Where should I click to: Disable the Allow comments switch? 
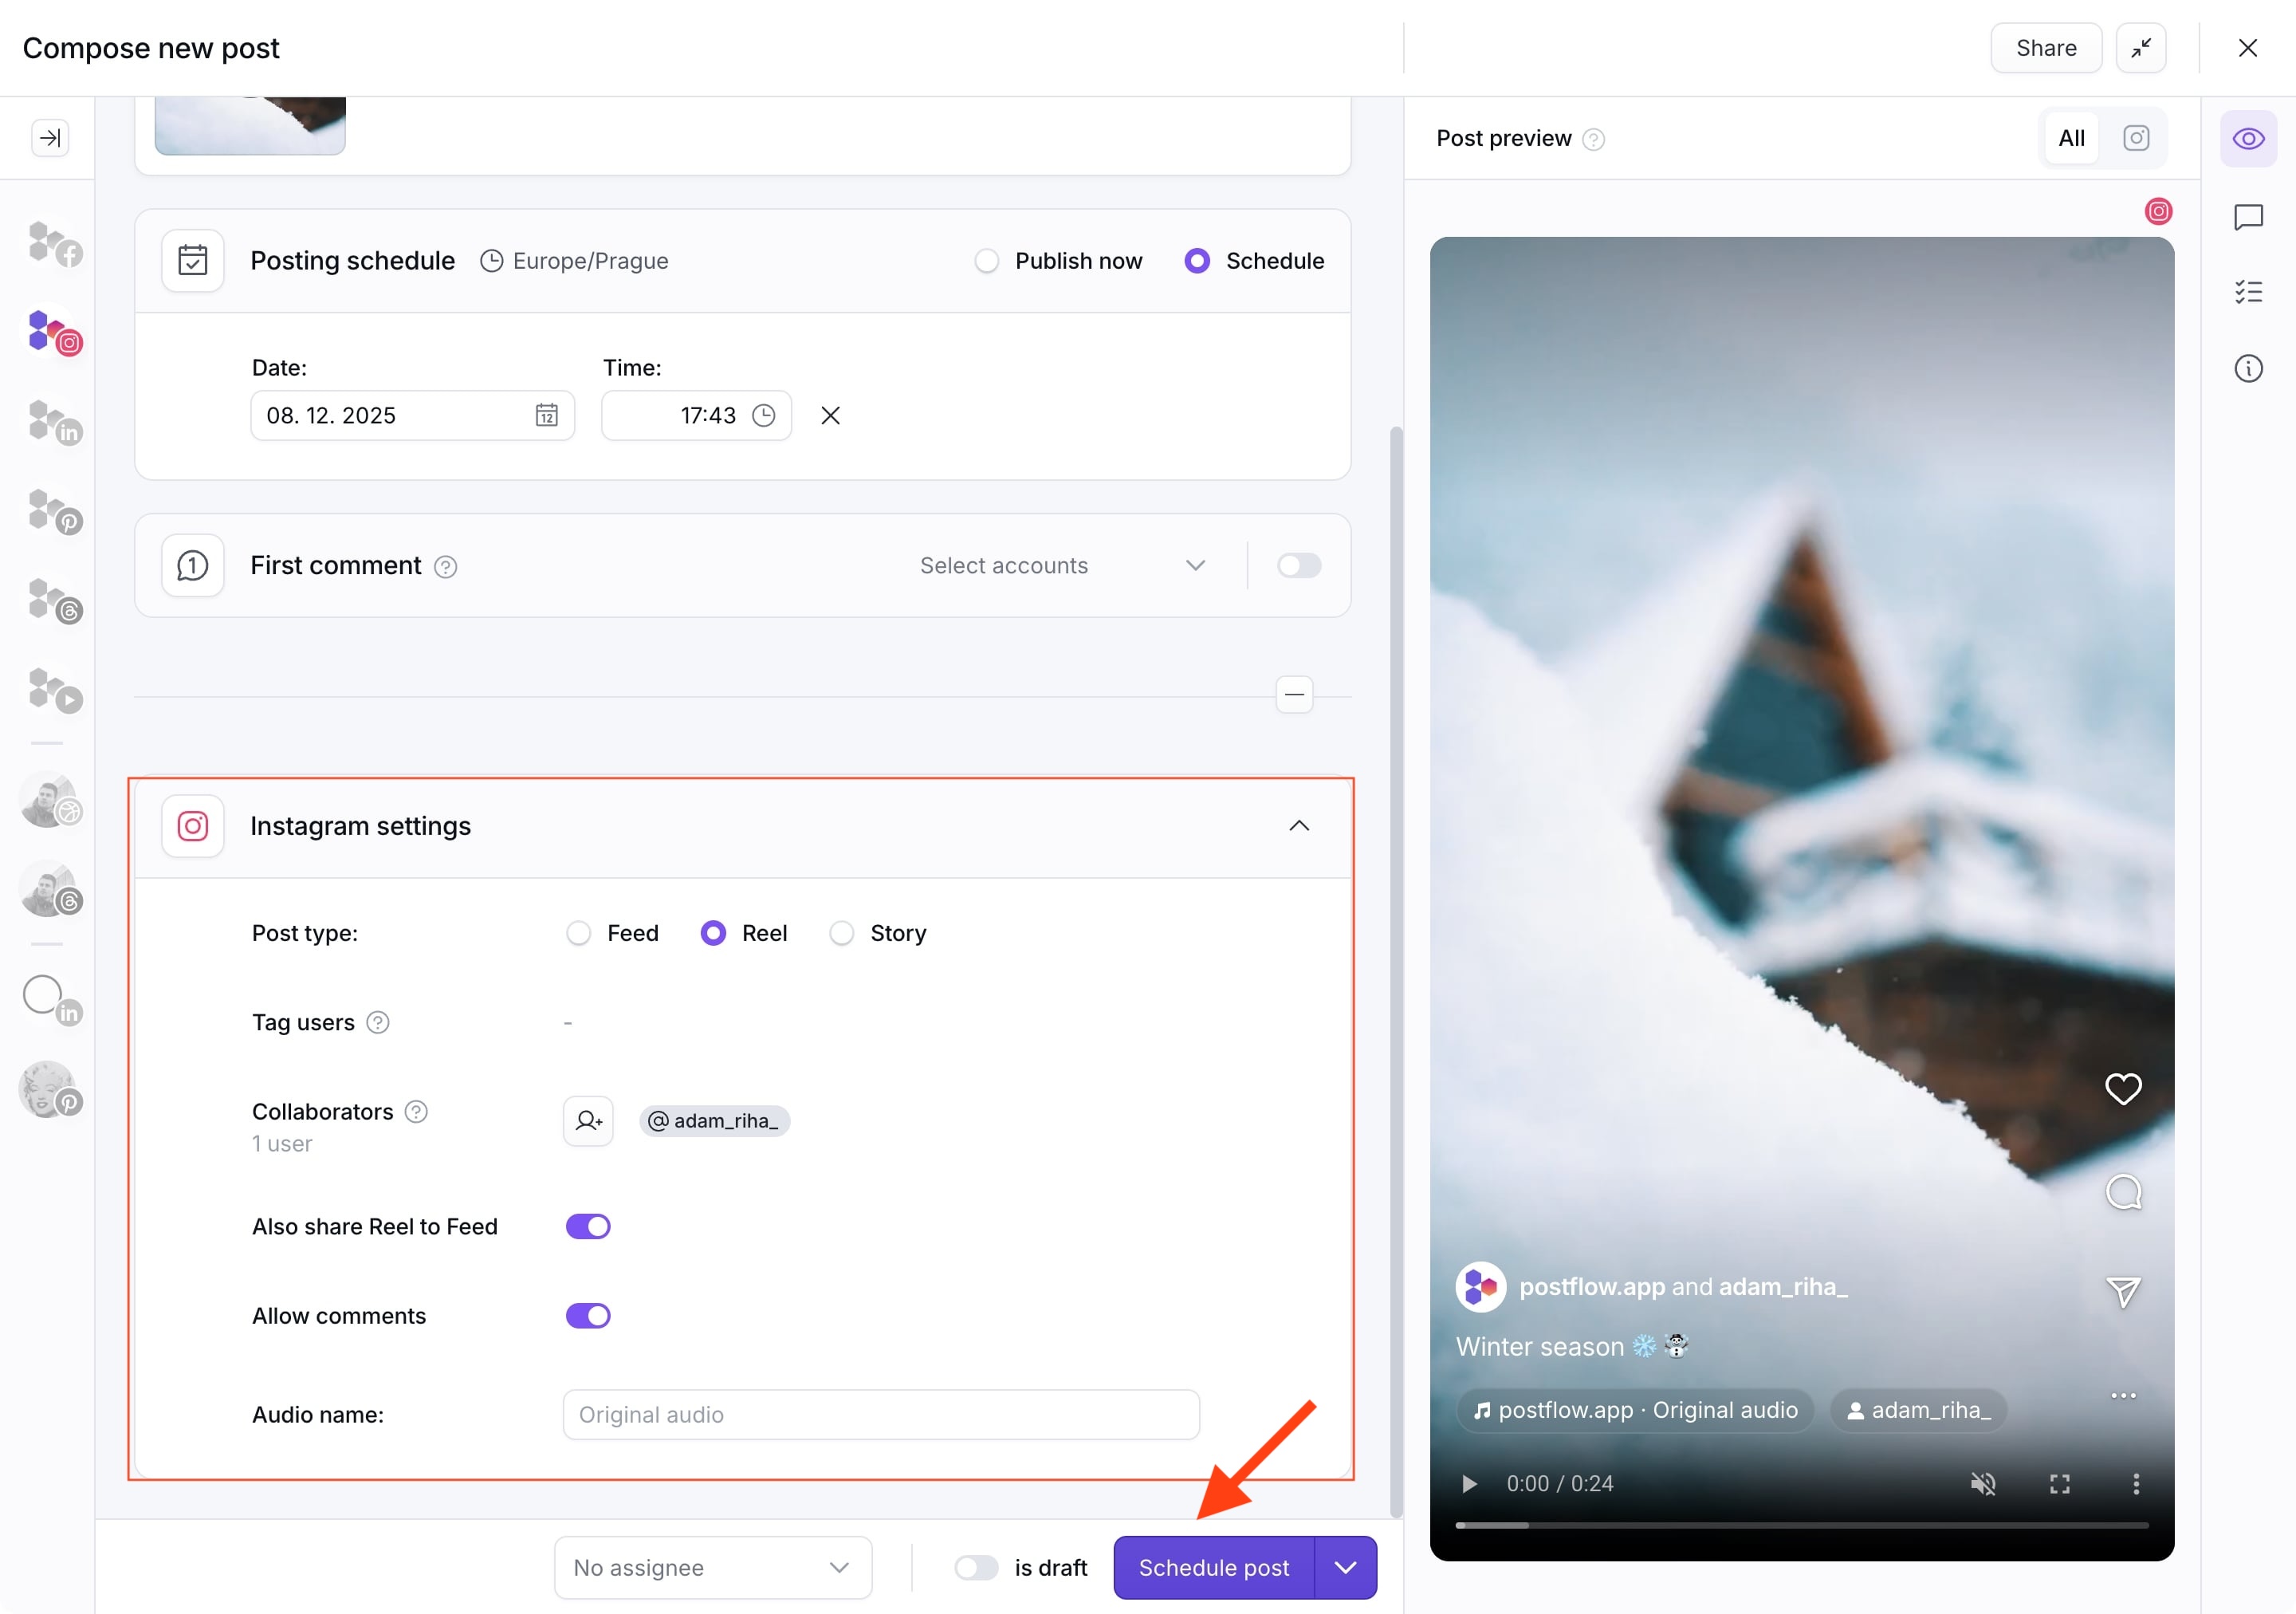588,1315
